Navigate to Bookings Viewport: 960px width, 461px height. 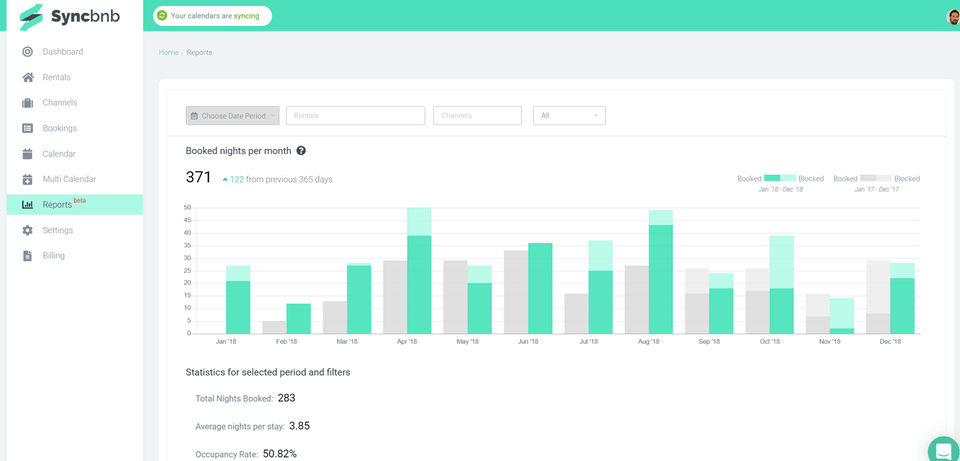[75, 129]
